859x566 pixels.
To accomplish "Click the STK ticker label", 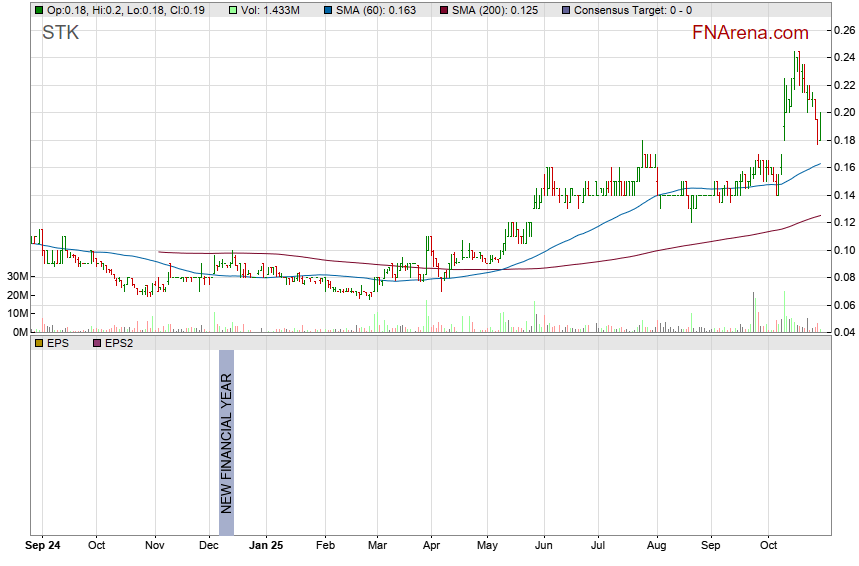I will pos(60,33).
